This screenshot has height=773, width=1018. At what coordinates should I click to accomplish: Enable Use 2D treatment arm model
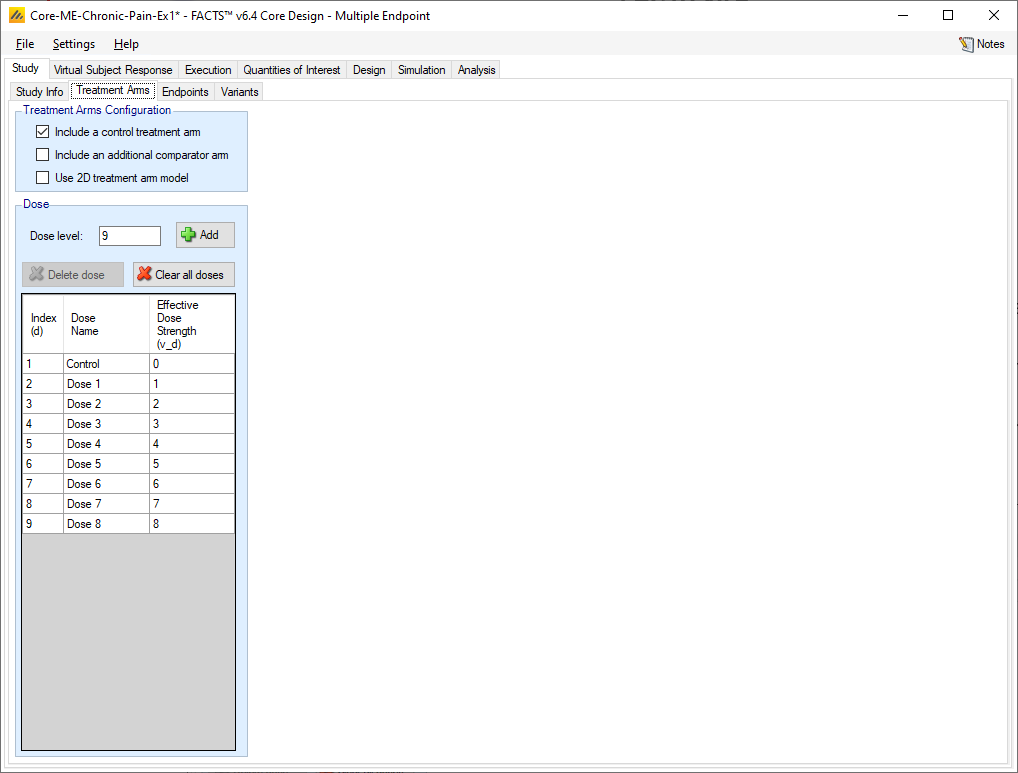(x=42, y=178)
